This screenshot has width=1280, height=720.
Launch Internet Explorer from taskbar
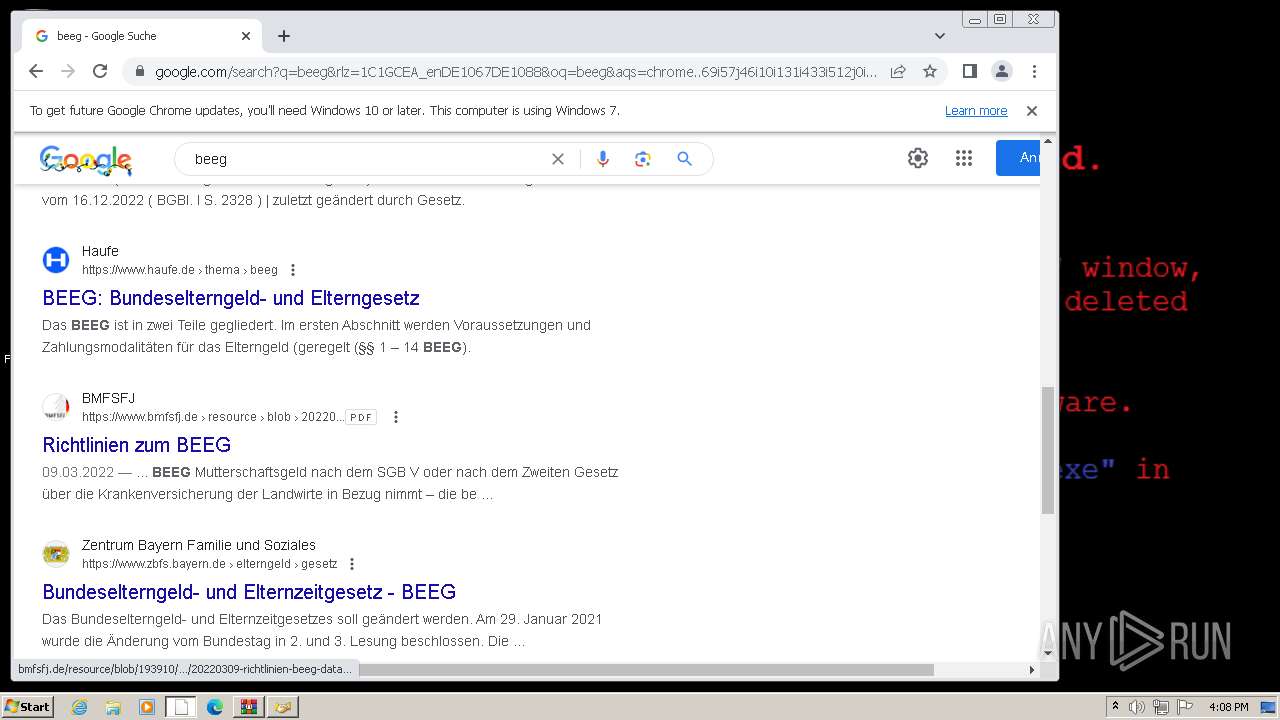tap(79, 707)
